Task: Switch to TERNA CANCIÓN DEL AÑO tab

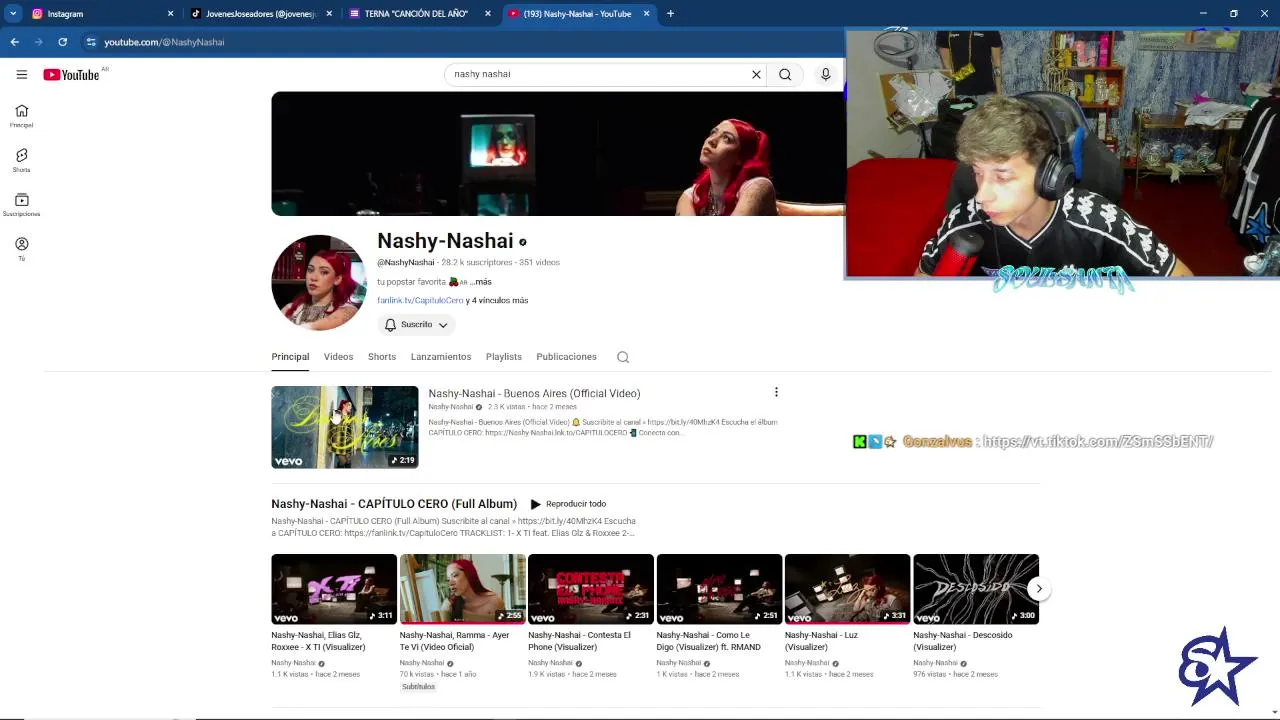Action: pyautogui.click(x=420, y=14)
